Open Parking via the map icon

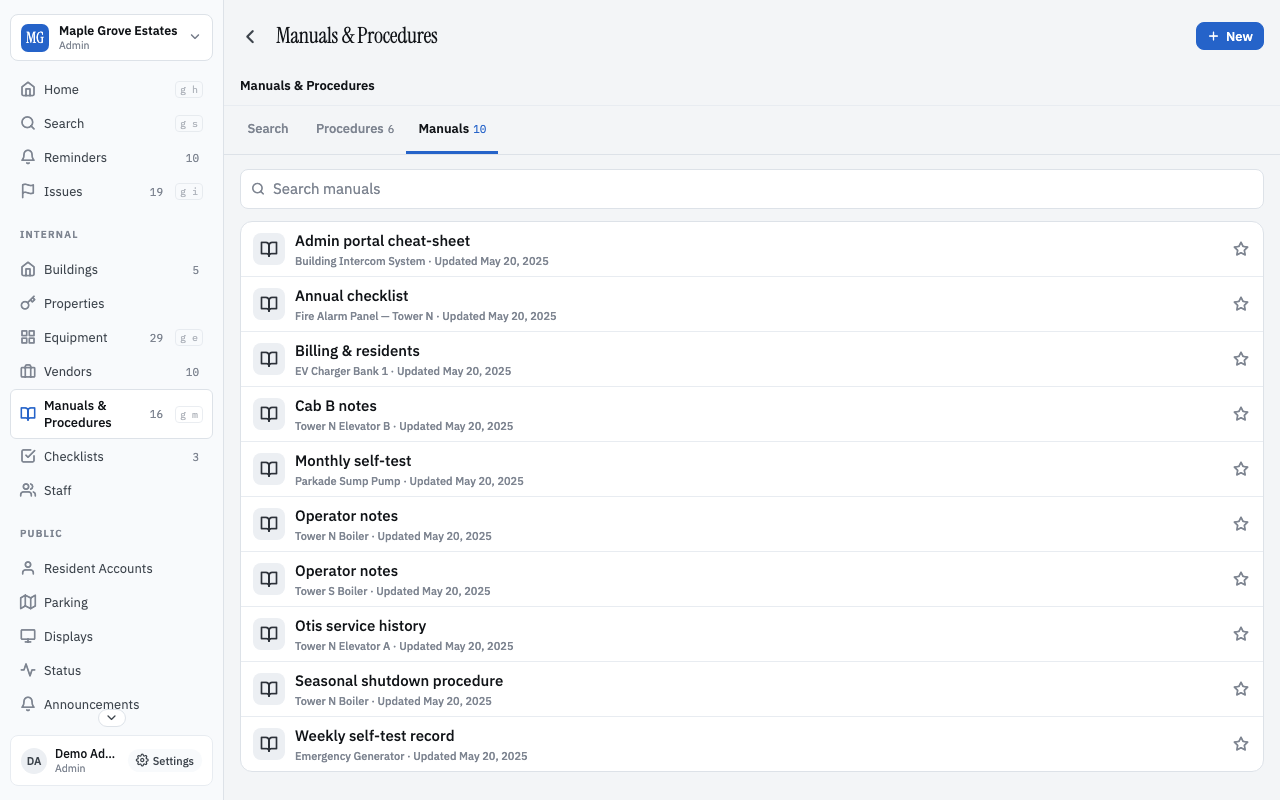click(x=28, y=602)
